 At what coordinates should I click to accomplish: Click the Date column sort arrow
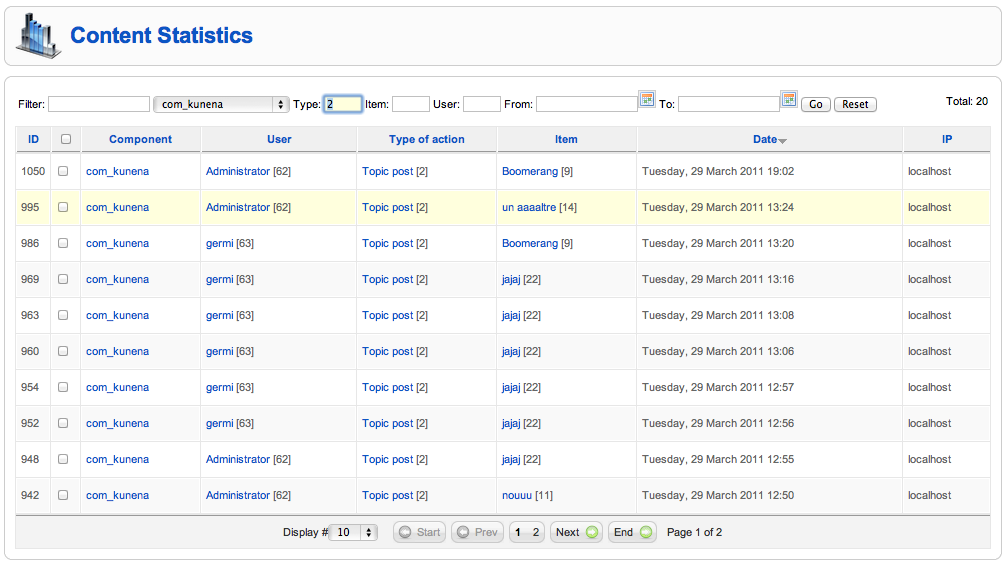[782, 141]
